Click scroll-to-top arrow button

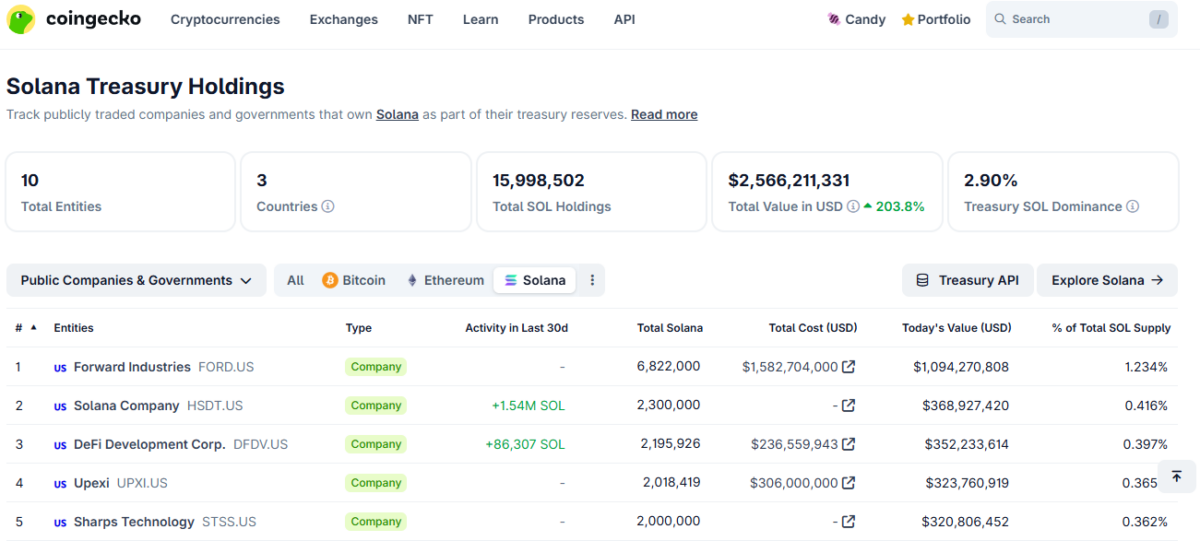(1177, 476)
